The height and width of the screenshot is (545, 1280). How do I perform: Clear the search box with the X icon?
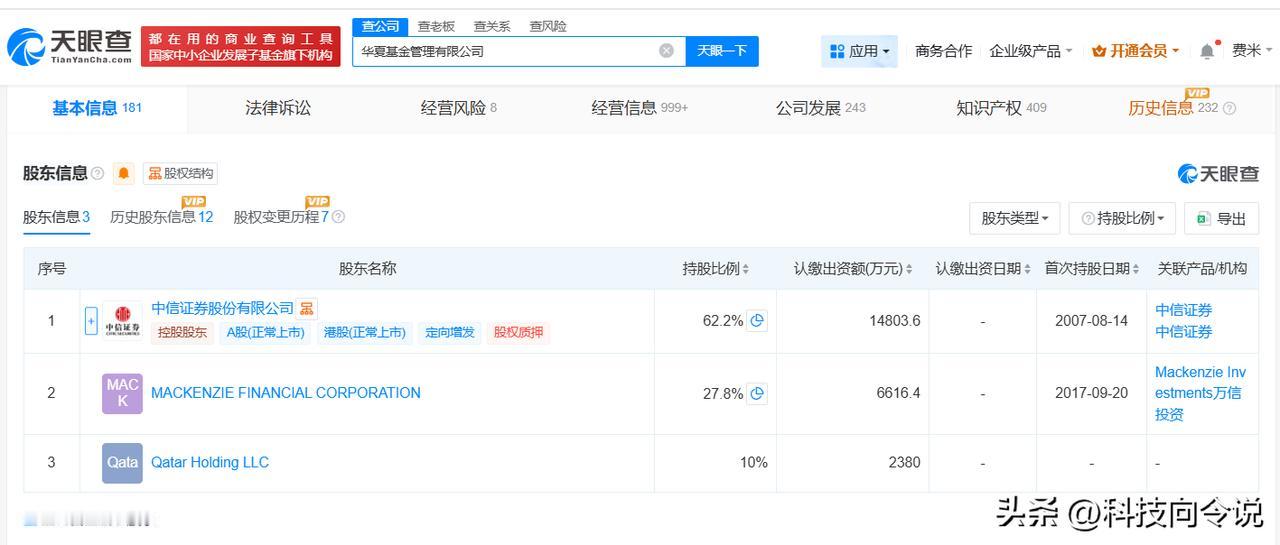pos(666,51)
